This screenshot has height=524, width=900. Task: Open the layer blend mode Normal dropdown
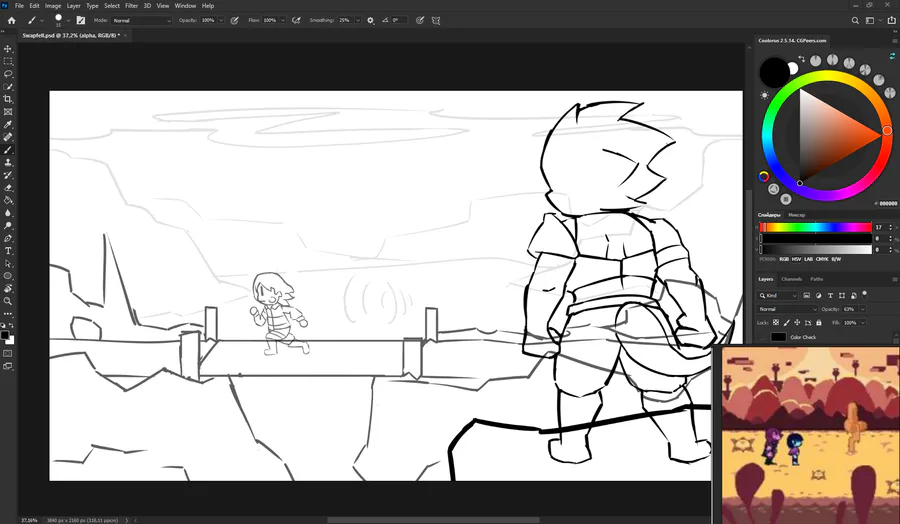[788, 309]
